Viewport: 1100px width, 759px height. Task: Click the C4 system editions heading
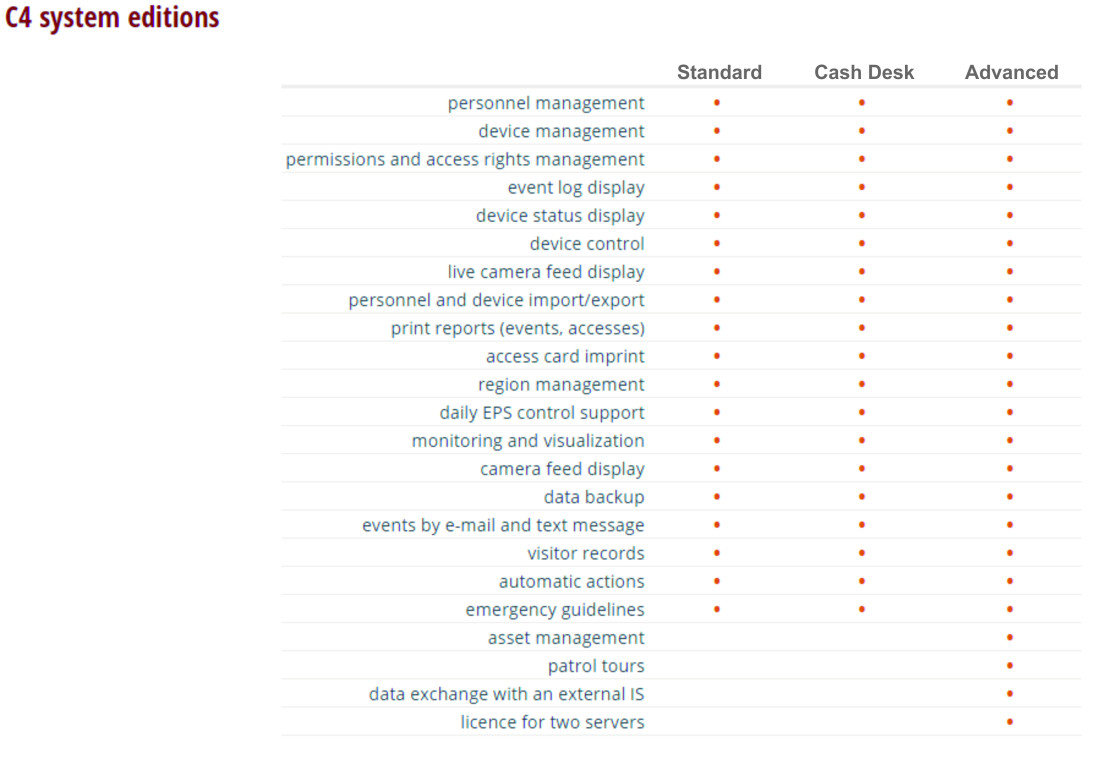[112, 18]
